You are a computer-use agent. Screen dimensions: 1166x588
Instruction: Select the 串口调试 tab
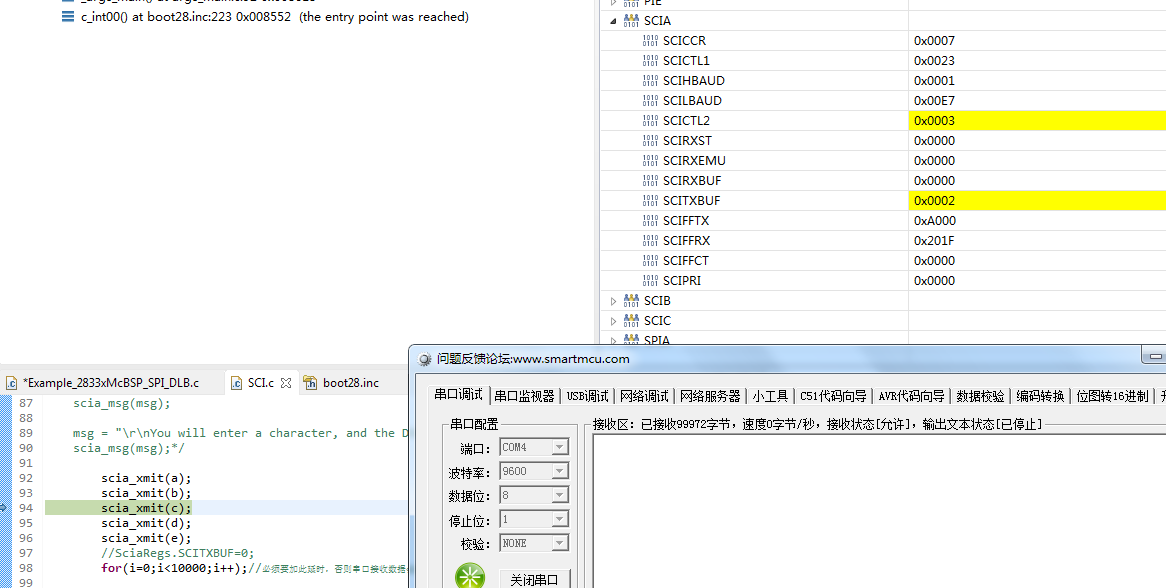[x=459, y=395]
